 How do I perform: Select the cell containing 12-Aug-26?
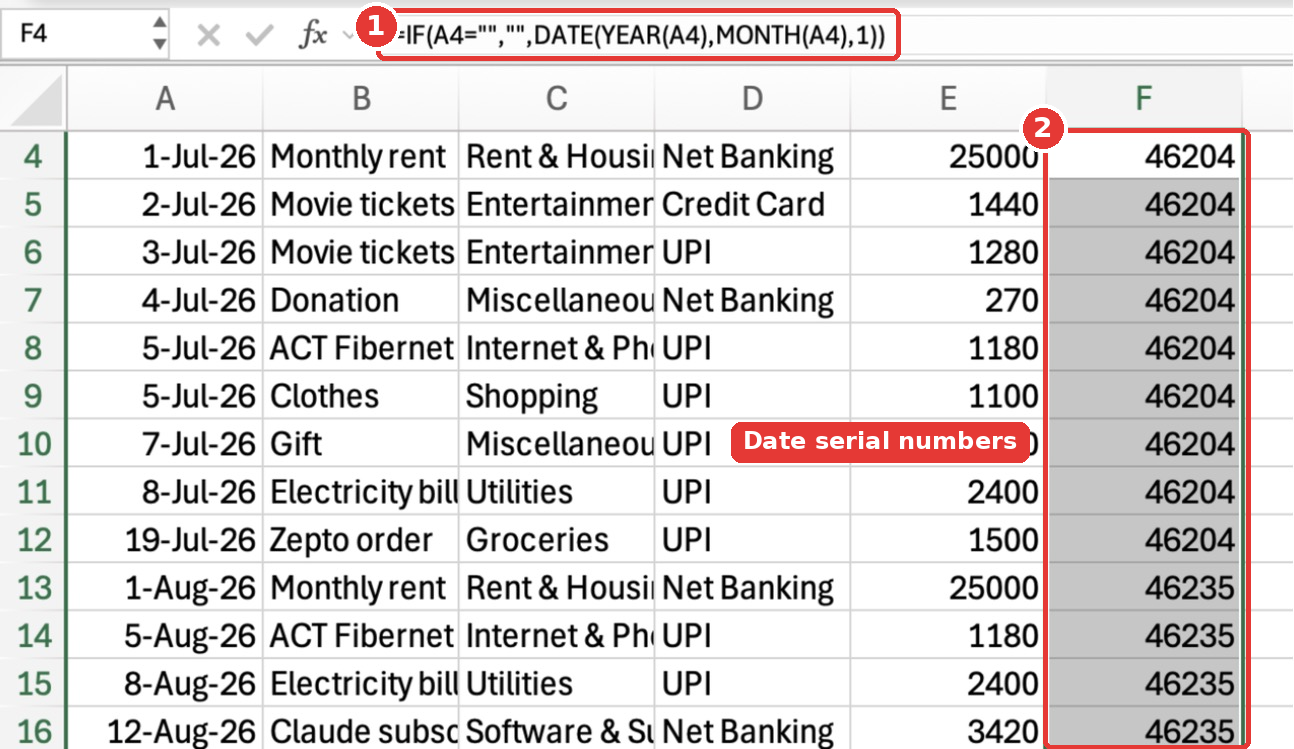165,732
